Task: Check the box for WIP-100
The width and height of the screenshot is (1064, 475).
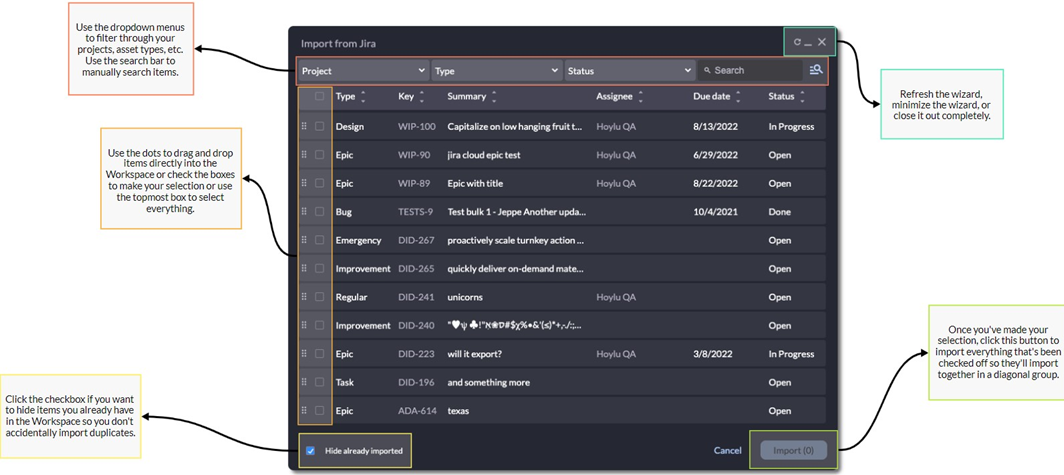Action: (x=320, y=126)
